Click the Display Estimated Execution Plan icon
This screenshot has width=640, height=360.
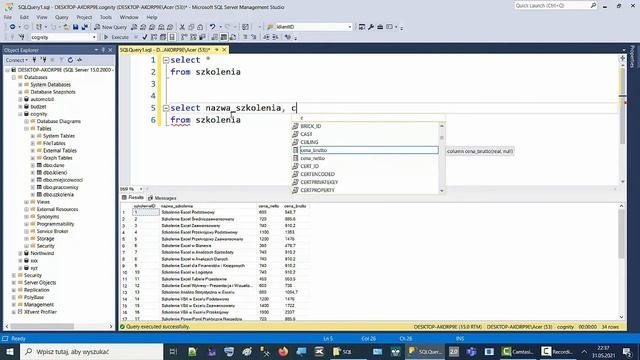(x=154, y=37)
